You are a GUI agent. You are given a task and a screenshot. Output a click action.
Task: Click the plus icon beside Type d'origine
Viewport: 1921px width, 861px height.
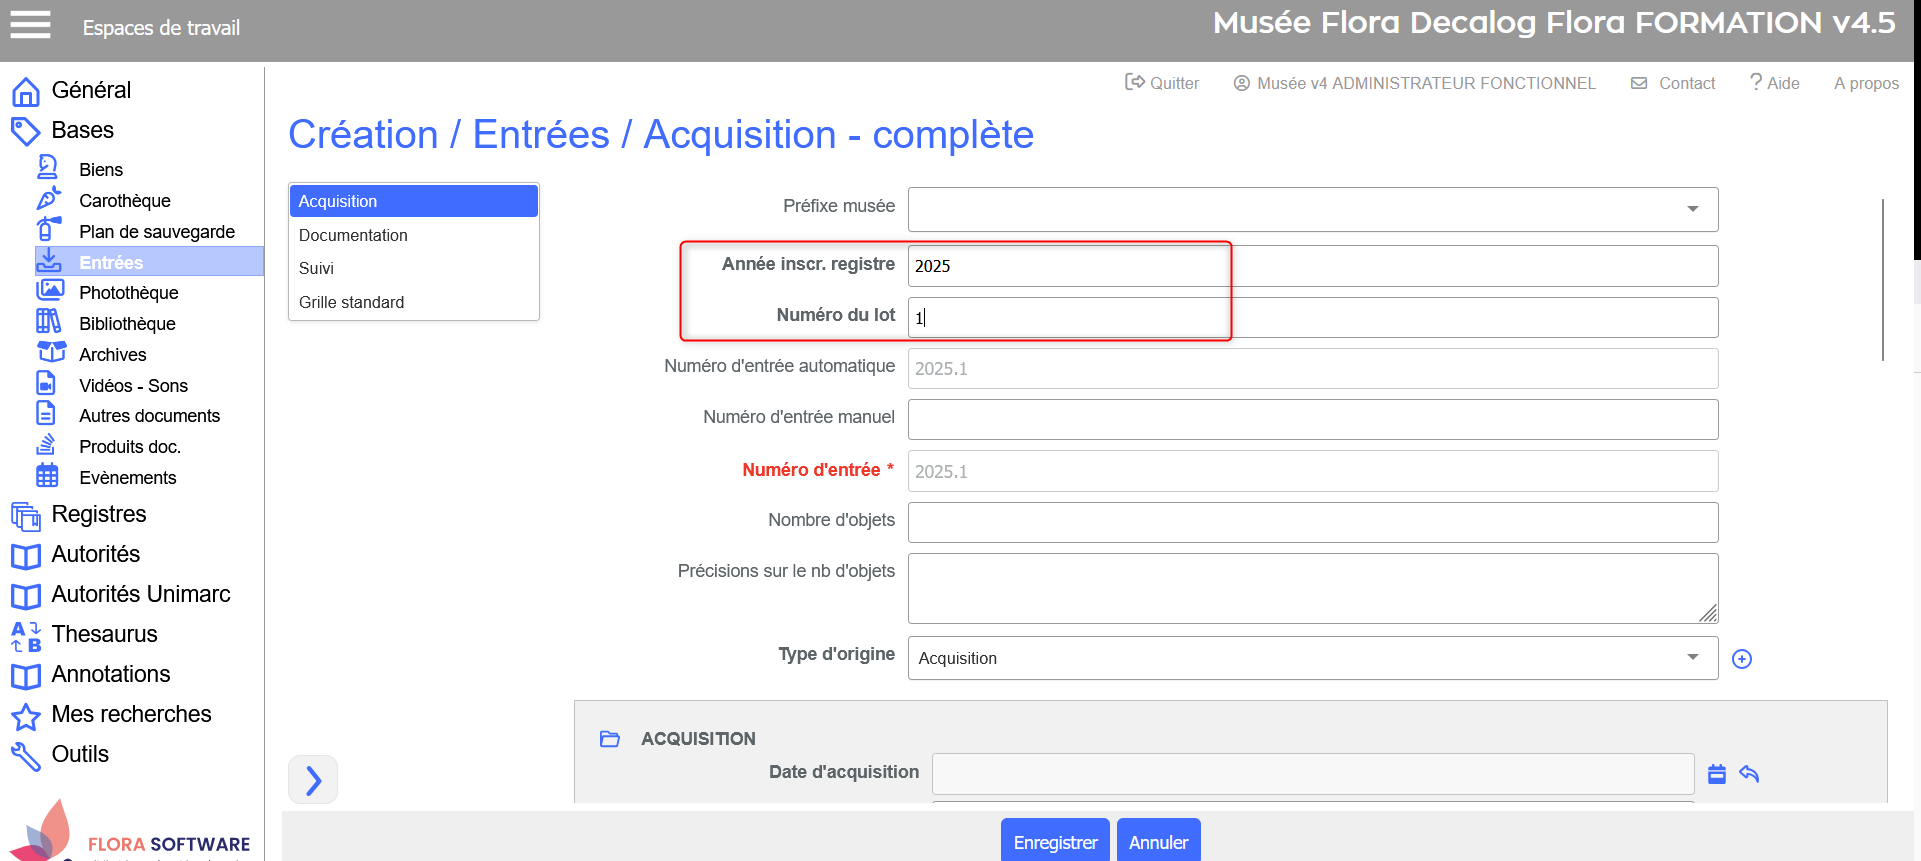(1742, 659)
